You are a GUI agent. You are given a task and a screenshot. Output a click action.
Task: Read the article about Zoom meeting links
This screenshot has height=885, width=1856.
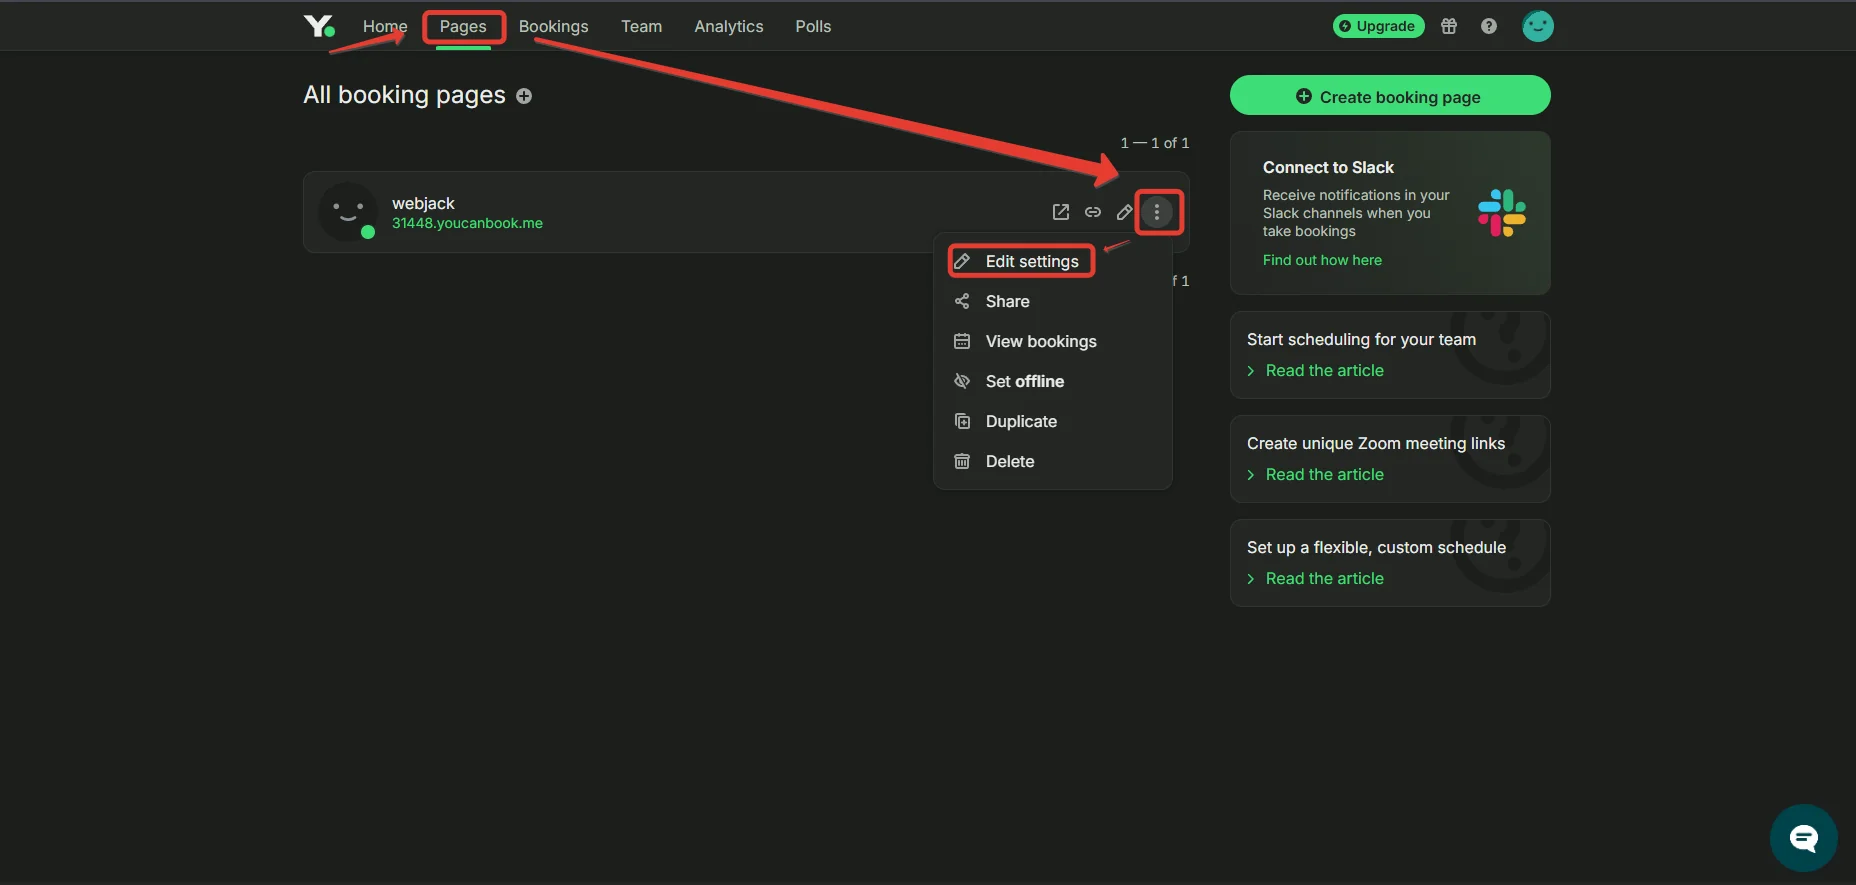(1324, 474)
